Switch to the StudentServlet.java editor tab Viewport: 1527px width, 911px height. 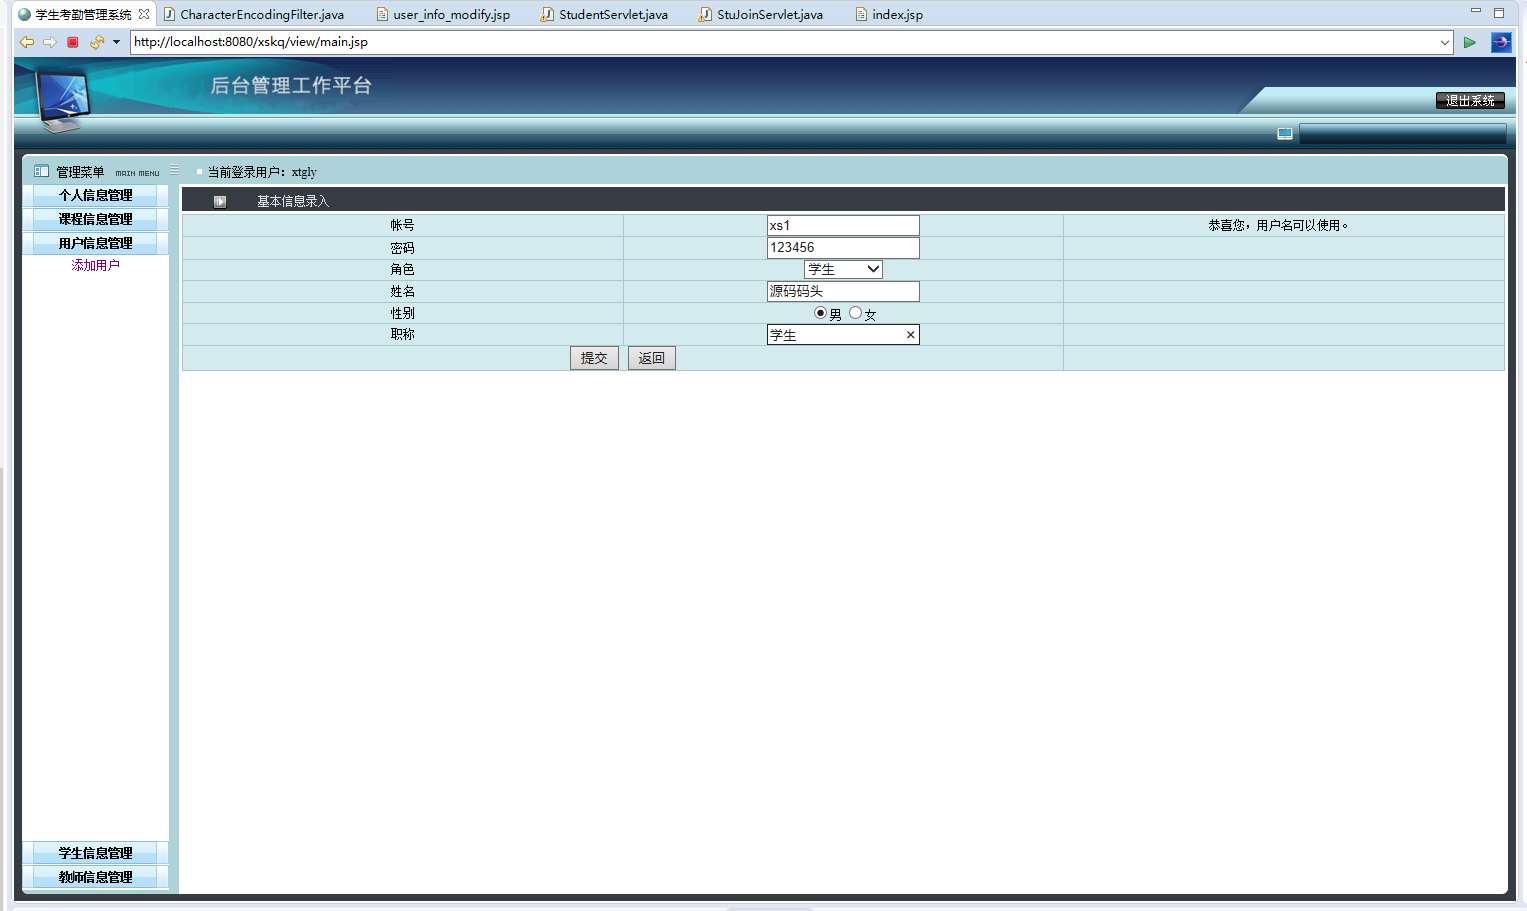pos(612,14)
